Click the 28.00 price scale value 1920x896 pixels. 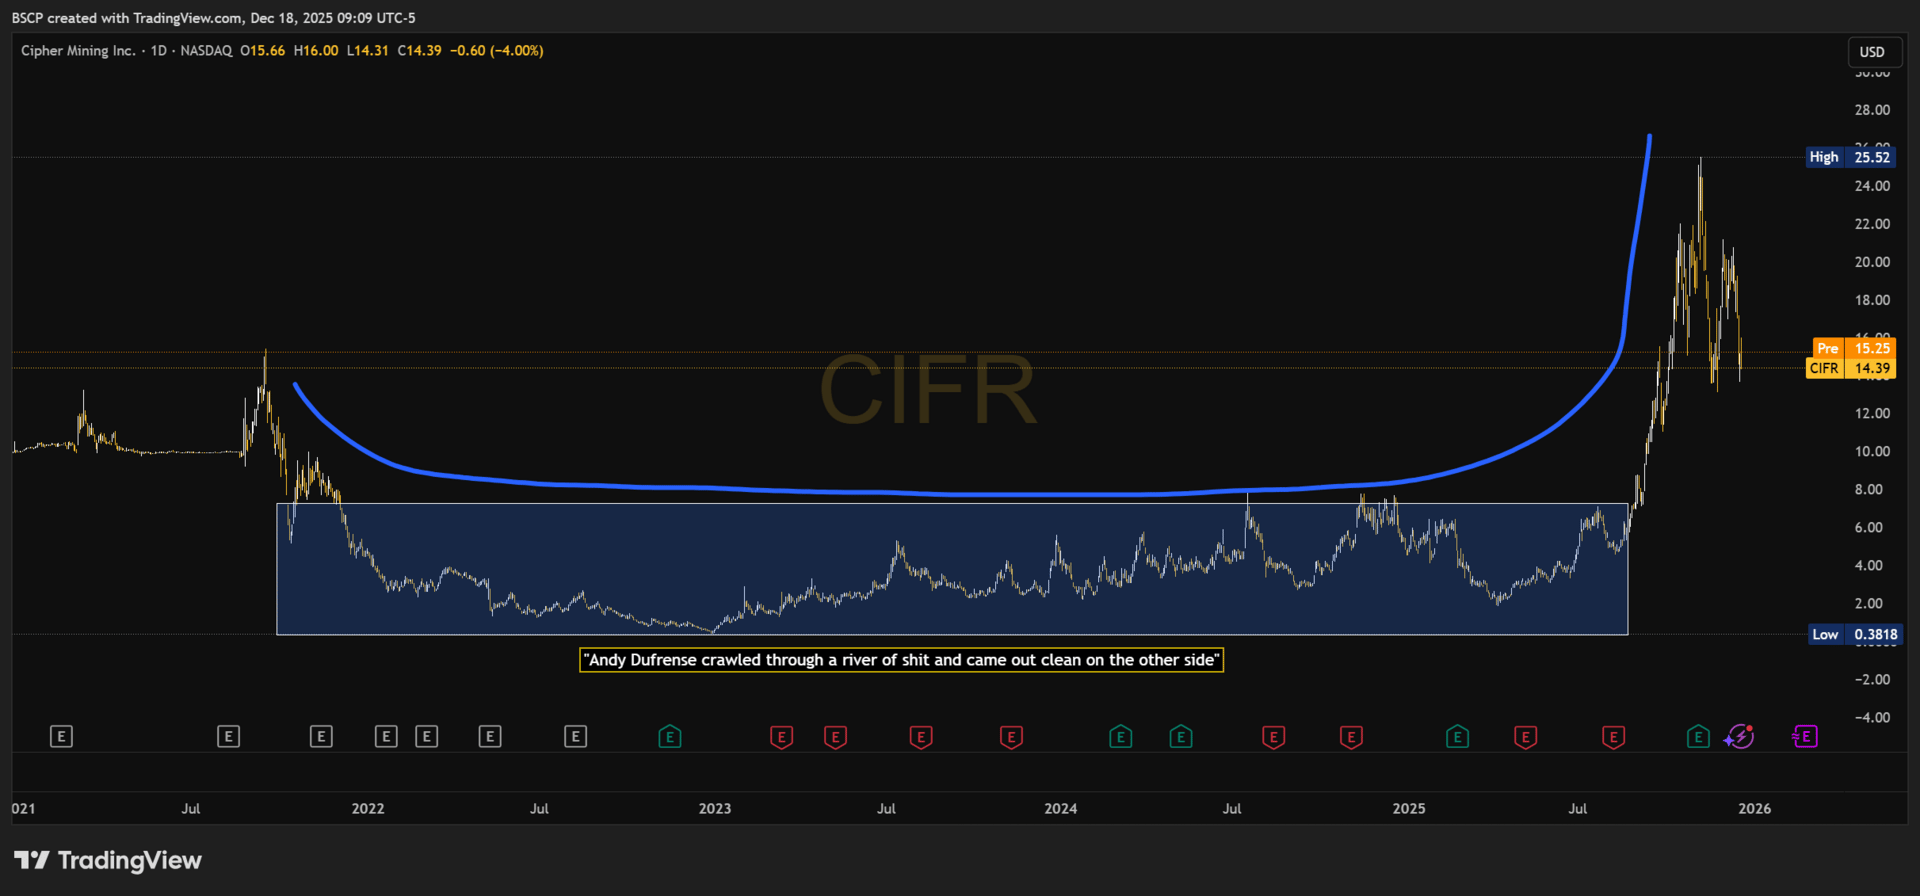(1872, 110)
